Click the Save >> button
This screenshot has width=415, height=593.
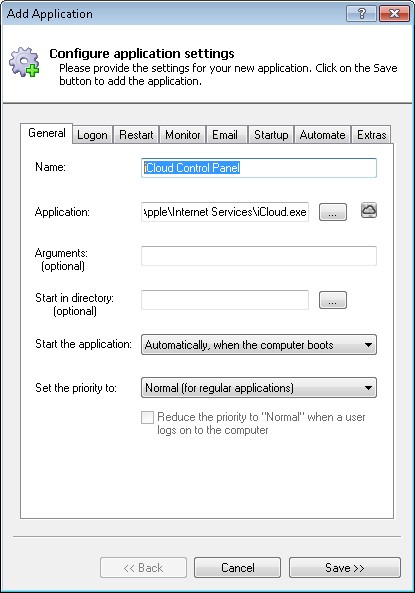coord(345,568)
